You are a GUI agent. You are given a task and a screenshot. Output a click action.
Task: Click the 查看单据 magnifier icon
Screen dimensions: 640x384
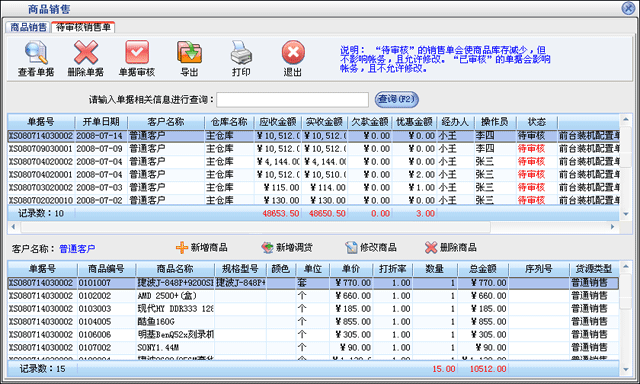tap(36, 52)
